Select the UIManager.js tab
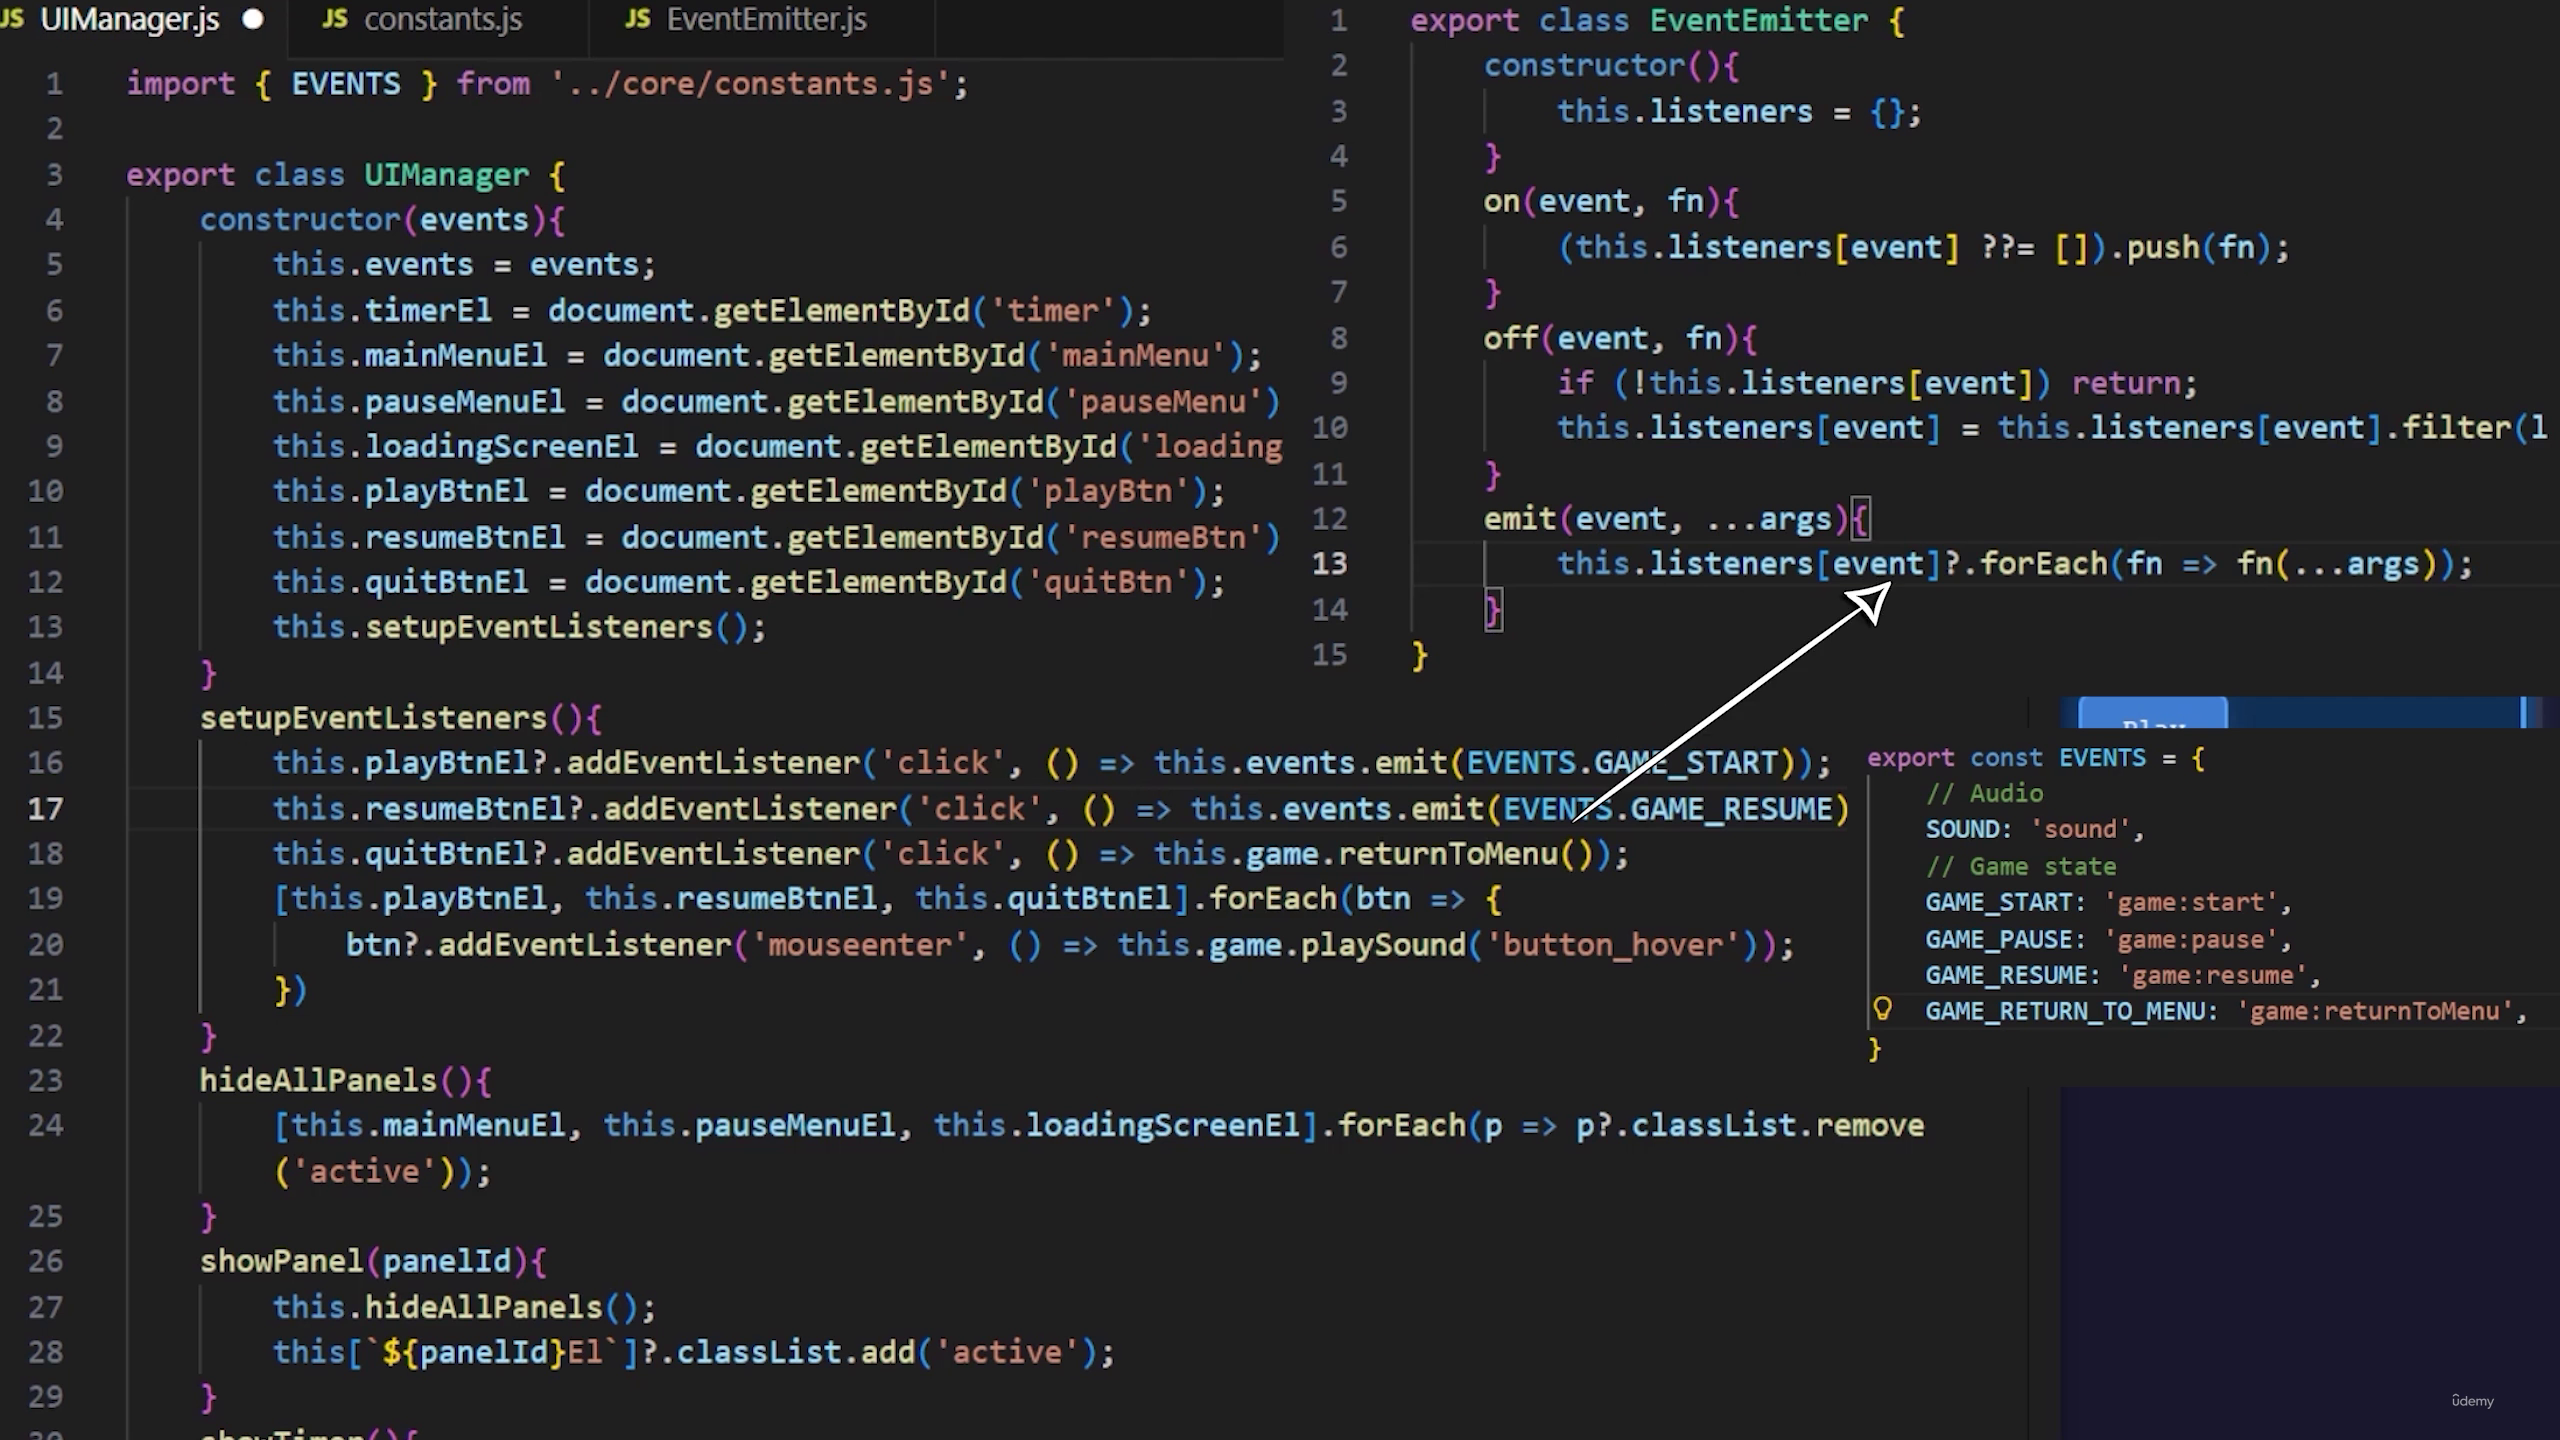The image size is (2560, 1440). click(x=129, y=20)
